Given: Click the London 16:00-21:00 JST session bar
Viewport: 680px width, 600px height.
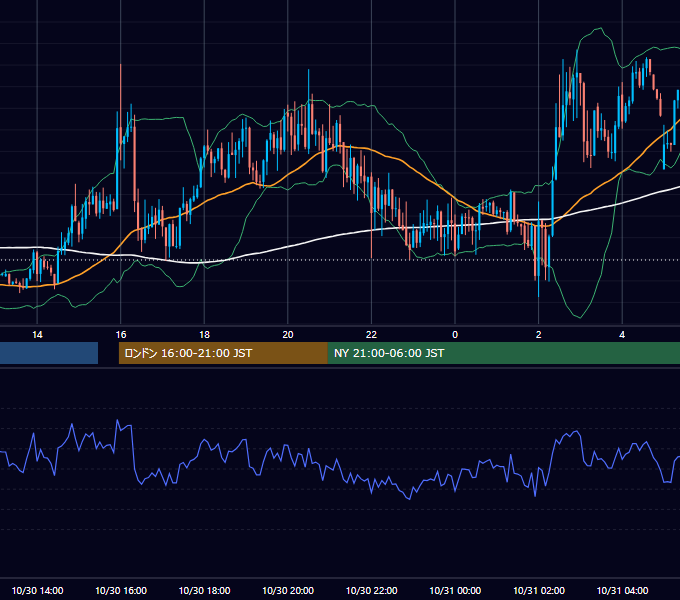Looking at the screenshot, I should tap(223, 353).
